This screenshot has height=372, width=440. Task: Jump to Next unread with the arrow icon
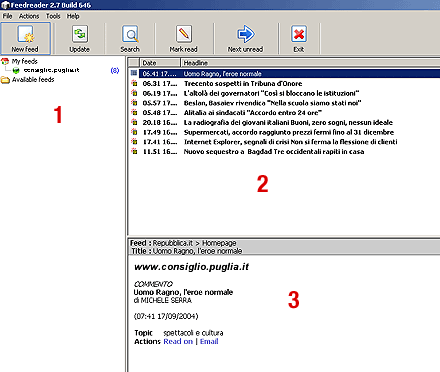point(246,34)
